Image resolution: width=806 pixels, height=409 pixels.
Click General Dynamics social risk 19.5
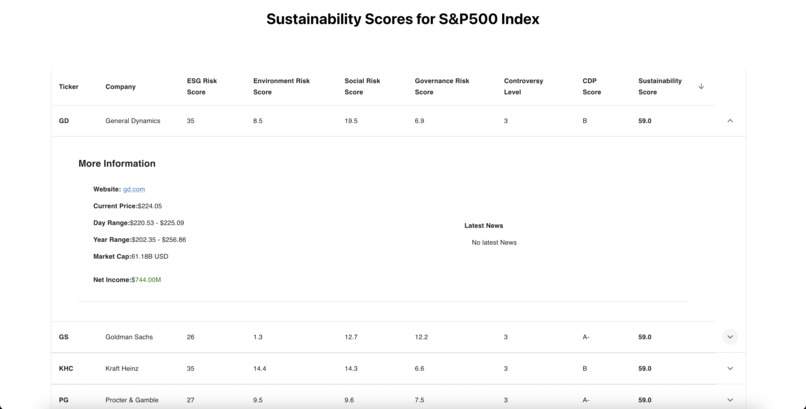tap(351, 121)
